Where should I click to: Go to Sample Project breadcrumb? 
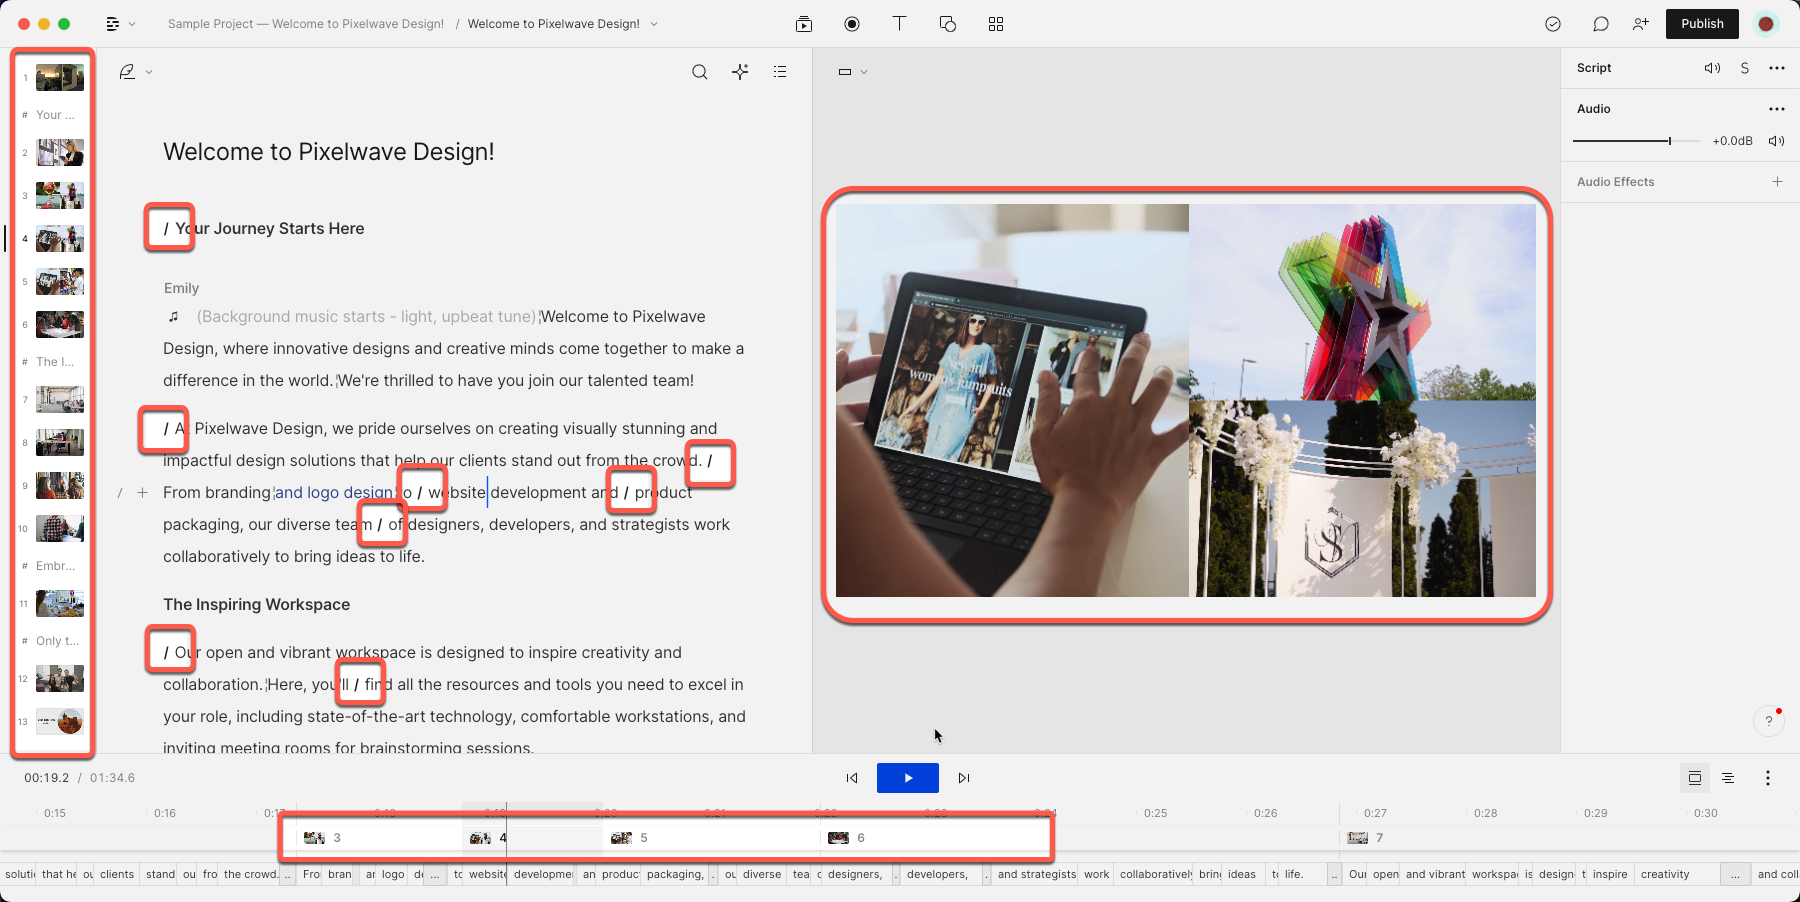click(x=306, y=24)
